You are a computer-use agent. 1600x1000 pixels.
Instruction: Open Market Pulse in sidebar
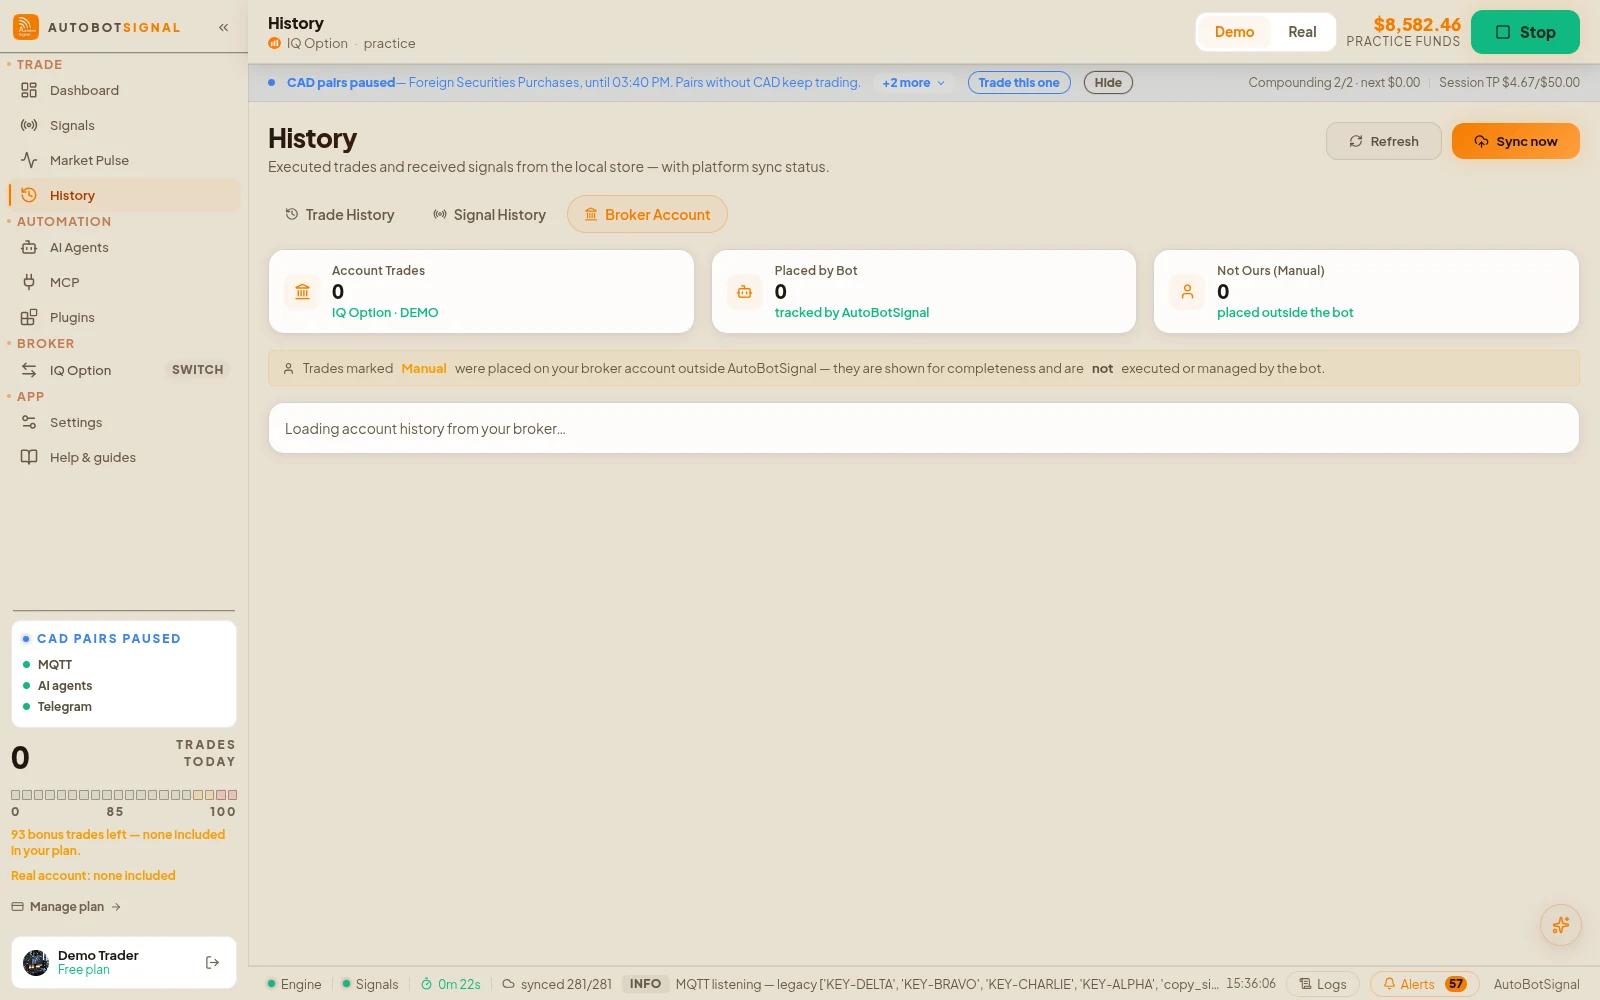(x=124, y=160)
